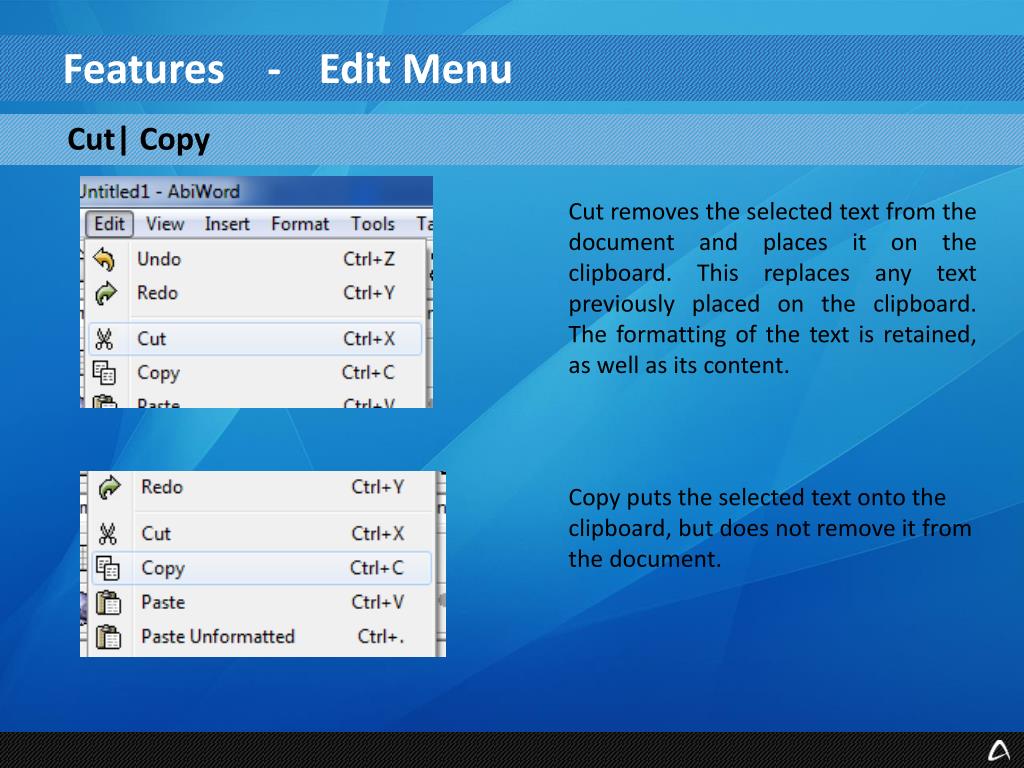Click the Undo arrow icon in upper menu
The height and width of the screenshot is (768, 1024).
[104, 259]
